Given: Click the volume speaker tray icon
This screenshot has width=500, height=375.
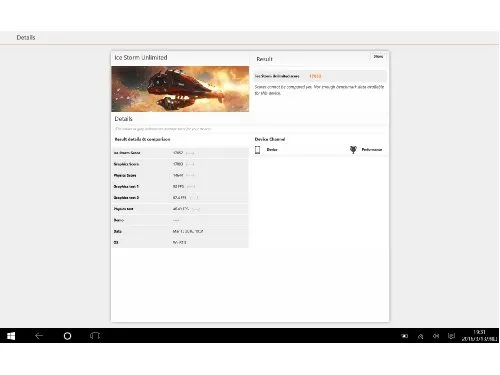Looking at the screenshot, I should pyautogui.click(x=436, y=336).
